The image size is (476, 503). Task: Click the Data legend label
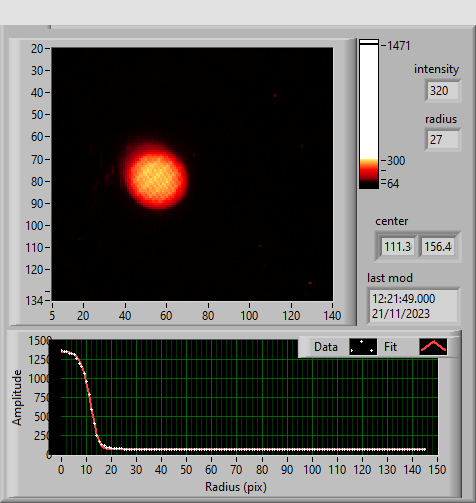(x=326, y=347)
